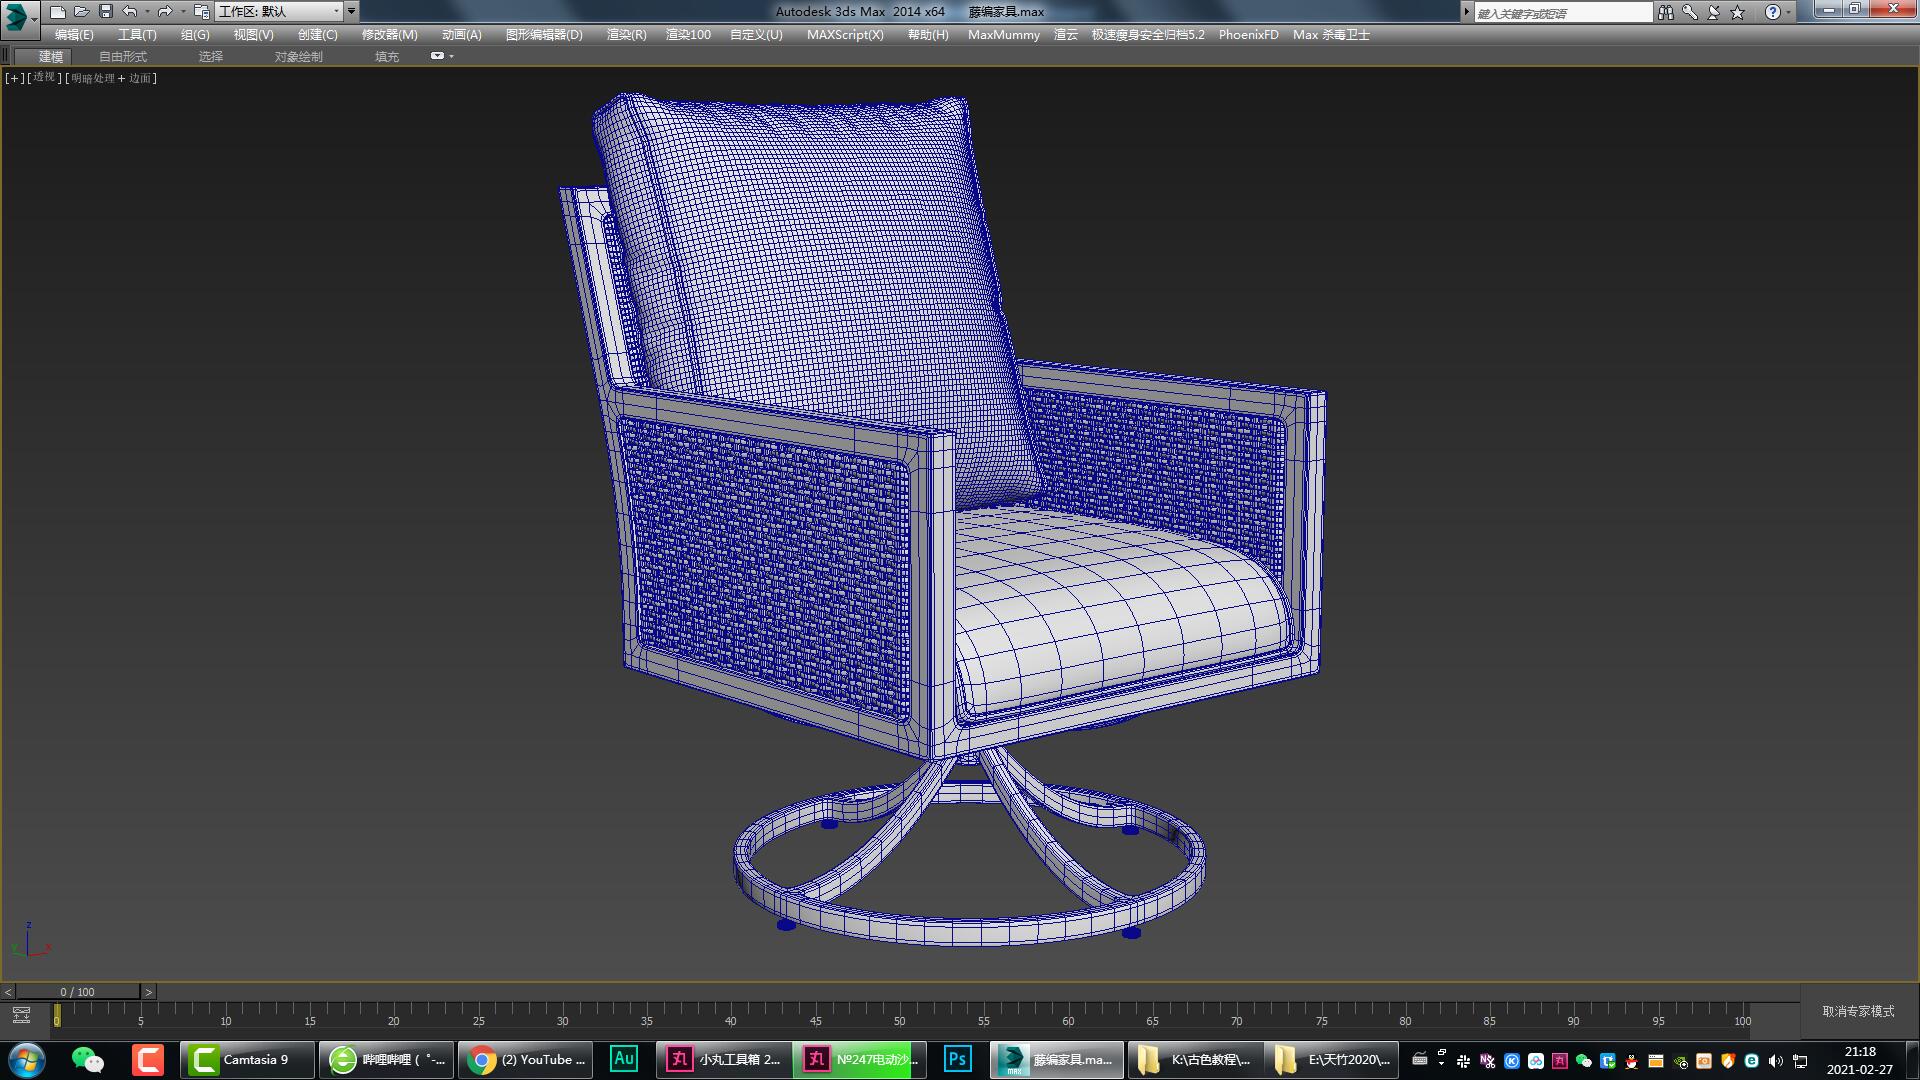Screen dimensions: 1920x1080
Task: Save the 藤编家具.max scene
Action: 103,11
